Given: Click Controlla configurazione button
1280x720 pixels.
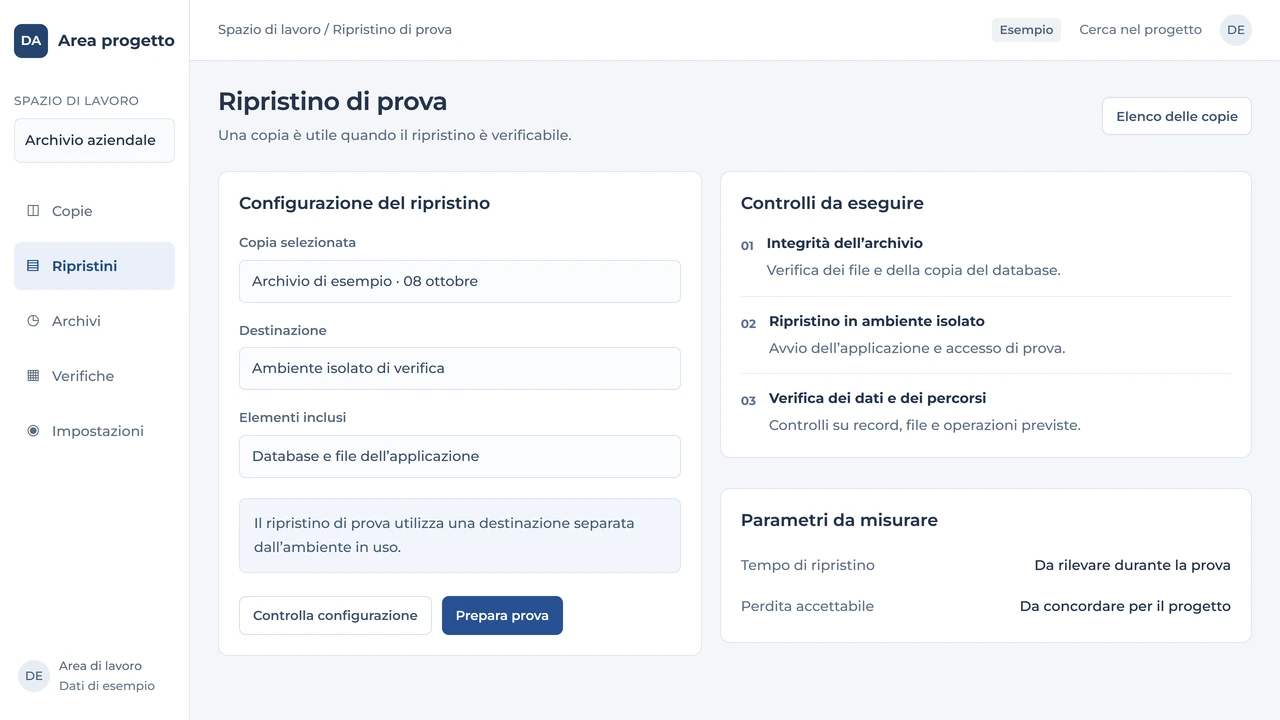Looking at the screenshot, I should point(335,616).
